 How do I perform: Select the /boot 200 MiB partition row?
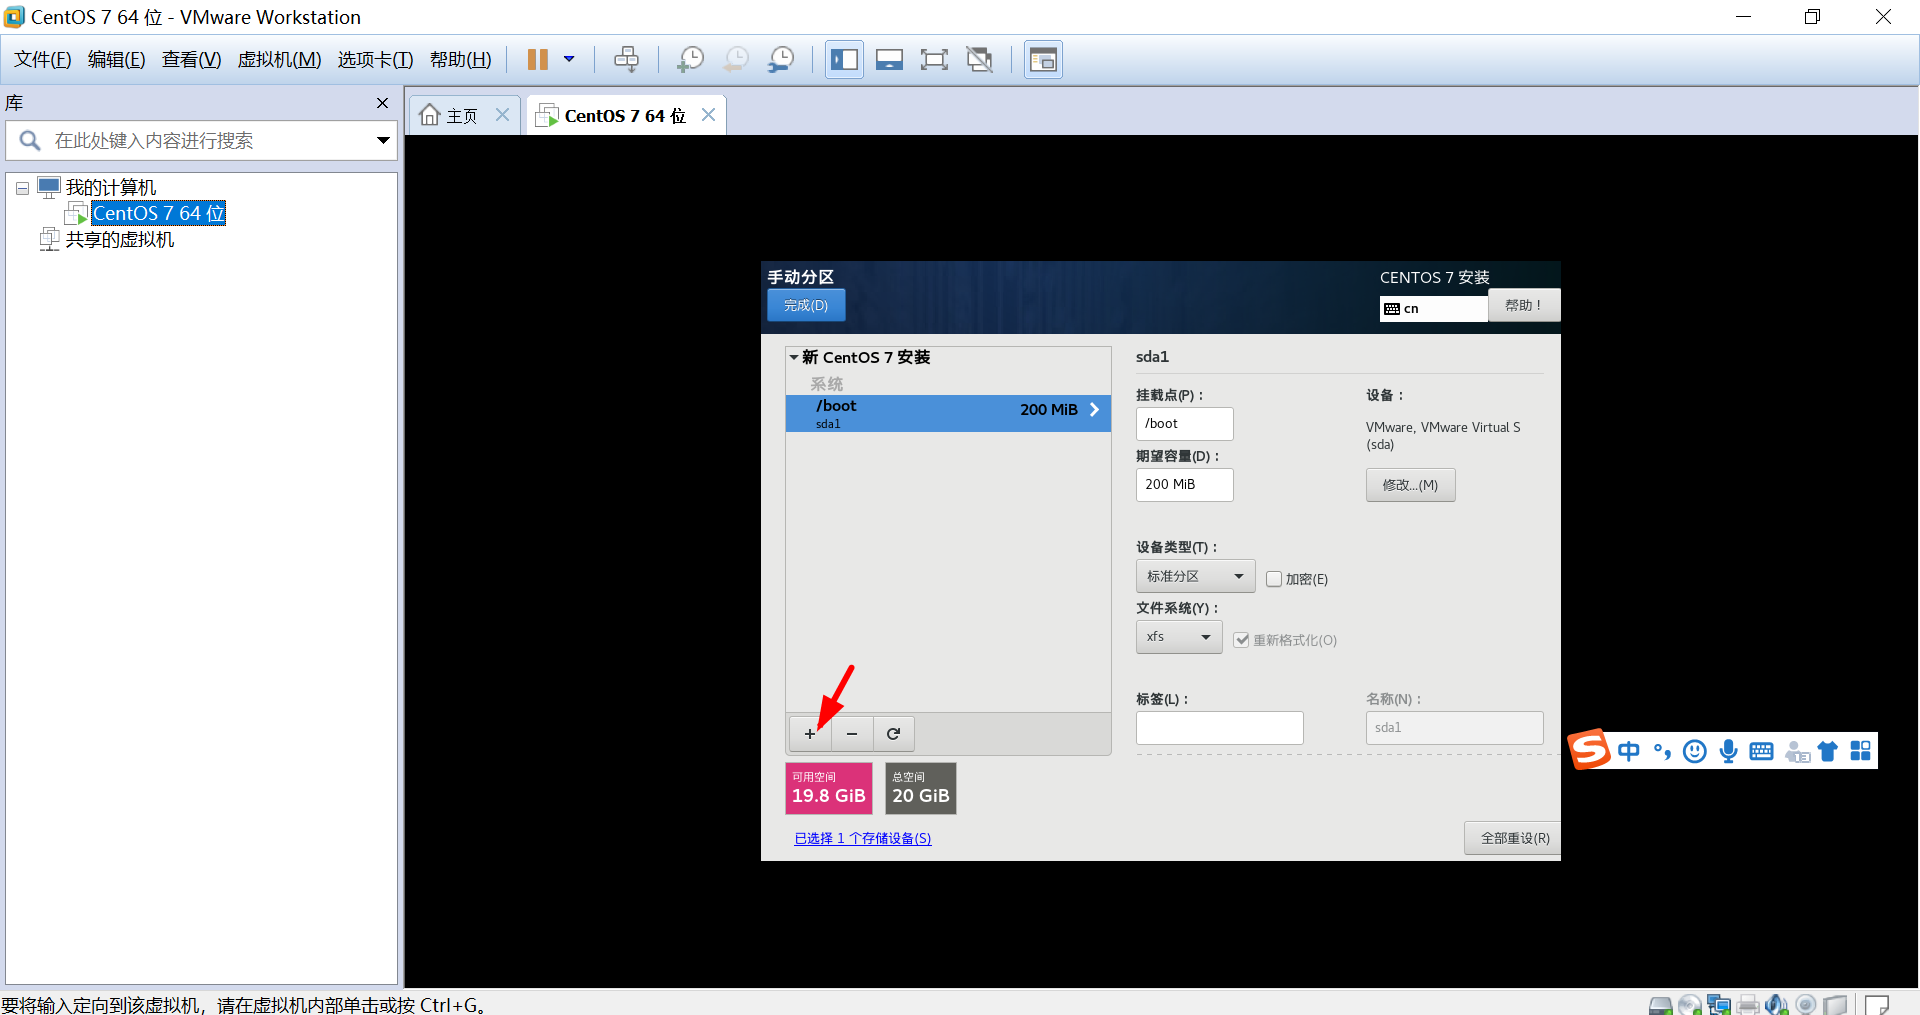(948, 413)
